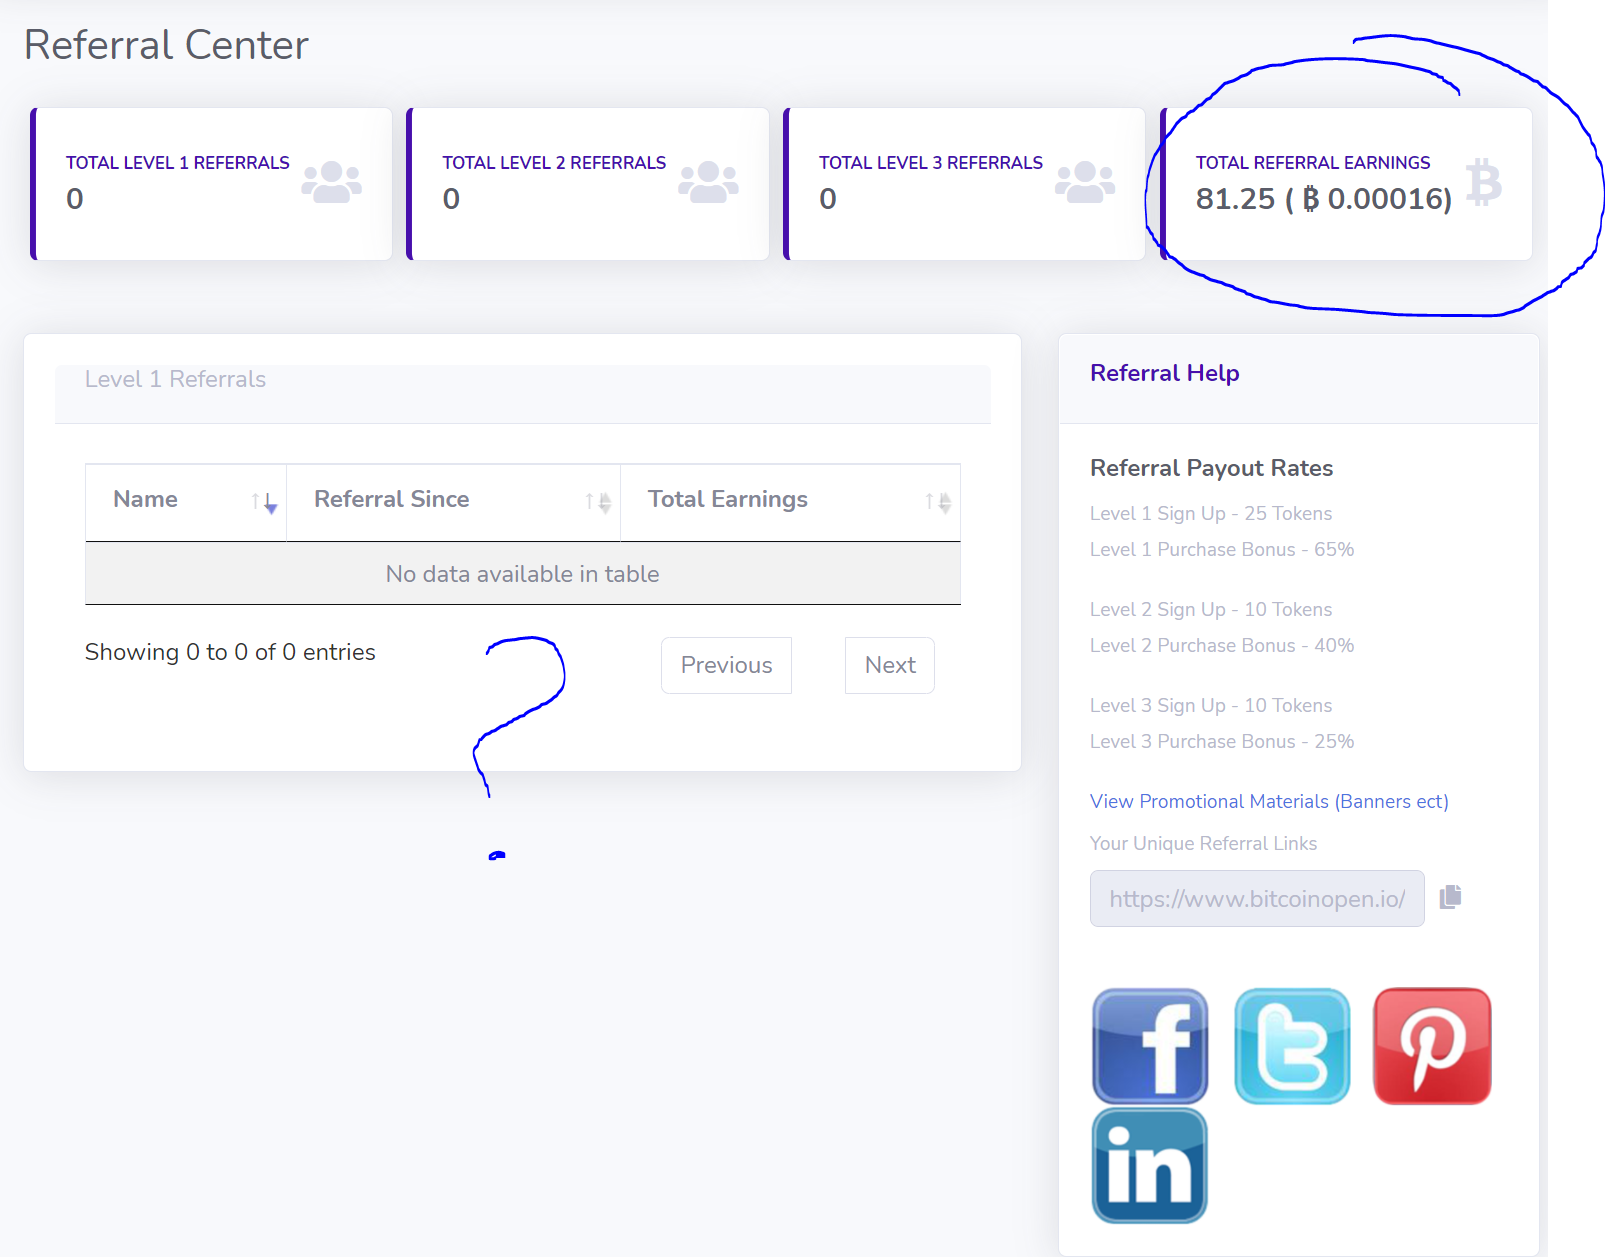
Task: Go to the Previous table page
Action: 726,665
